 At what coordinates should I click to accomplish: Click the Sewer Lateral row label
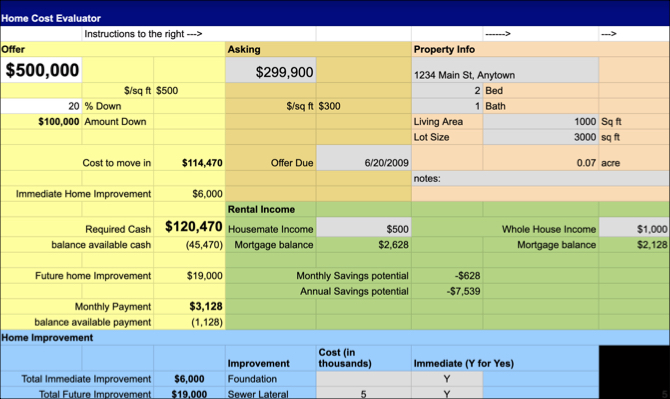(258, 394)
